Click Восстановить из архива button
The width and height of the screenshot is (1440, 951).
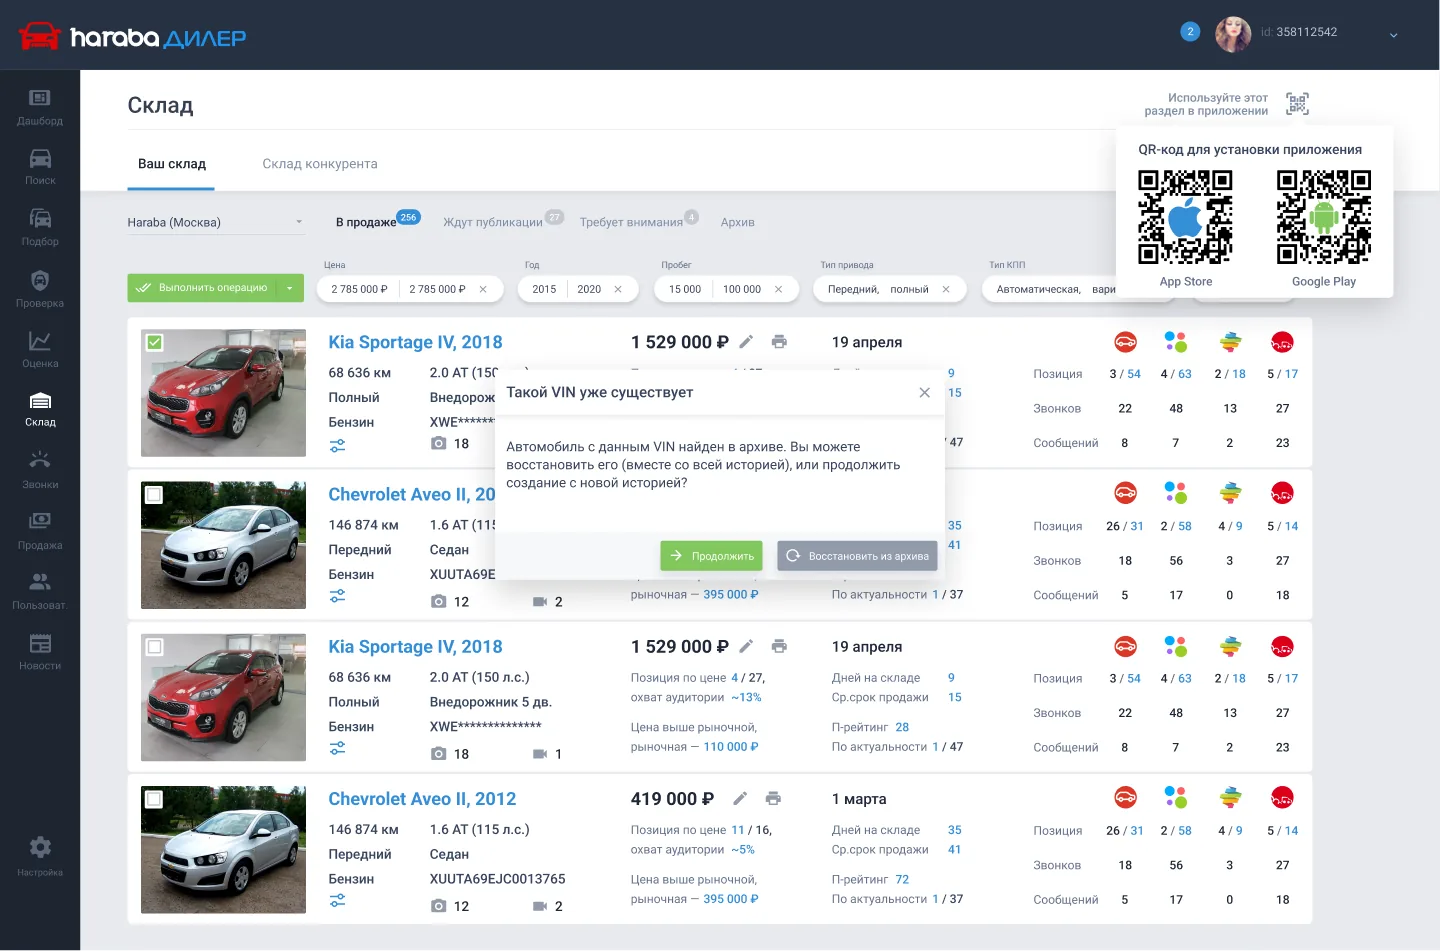(857, 556)
